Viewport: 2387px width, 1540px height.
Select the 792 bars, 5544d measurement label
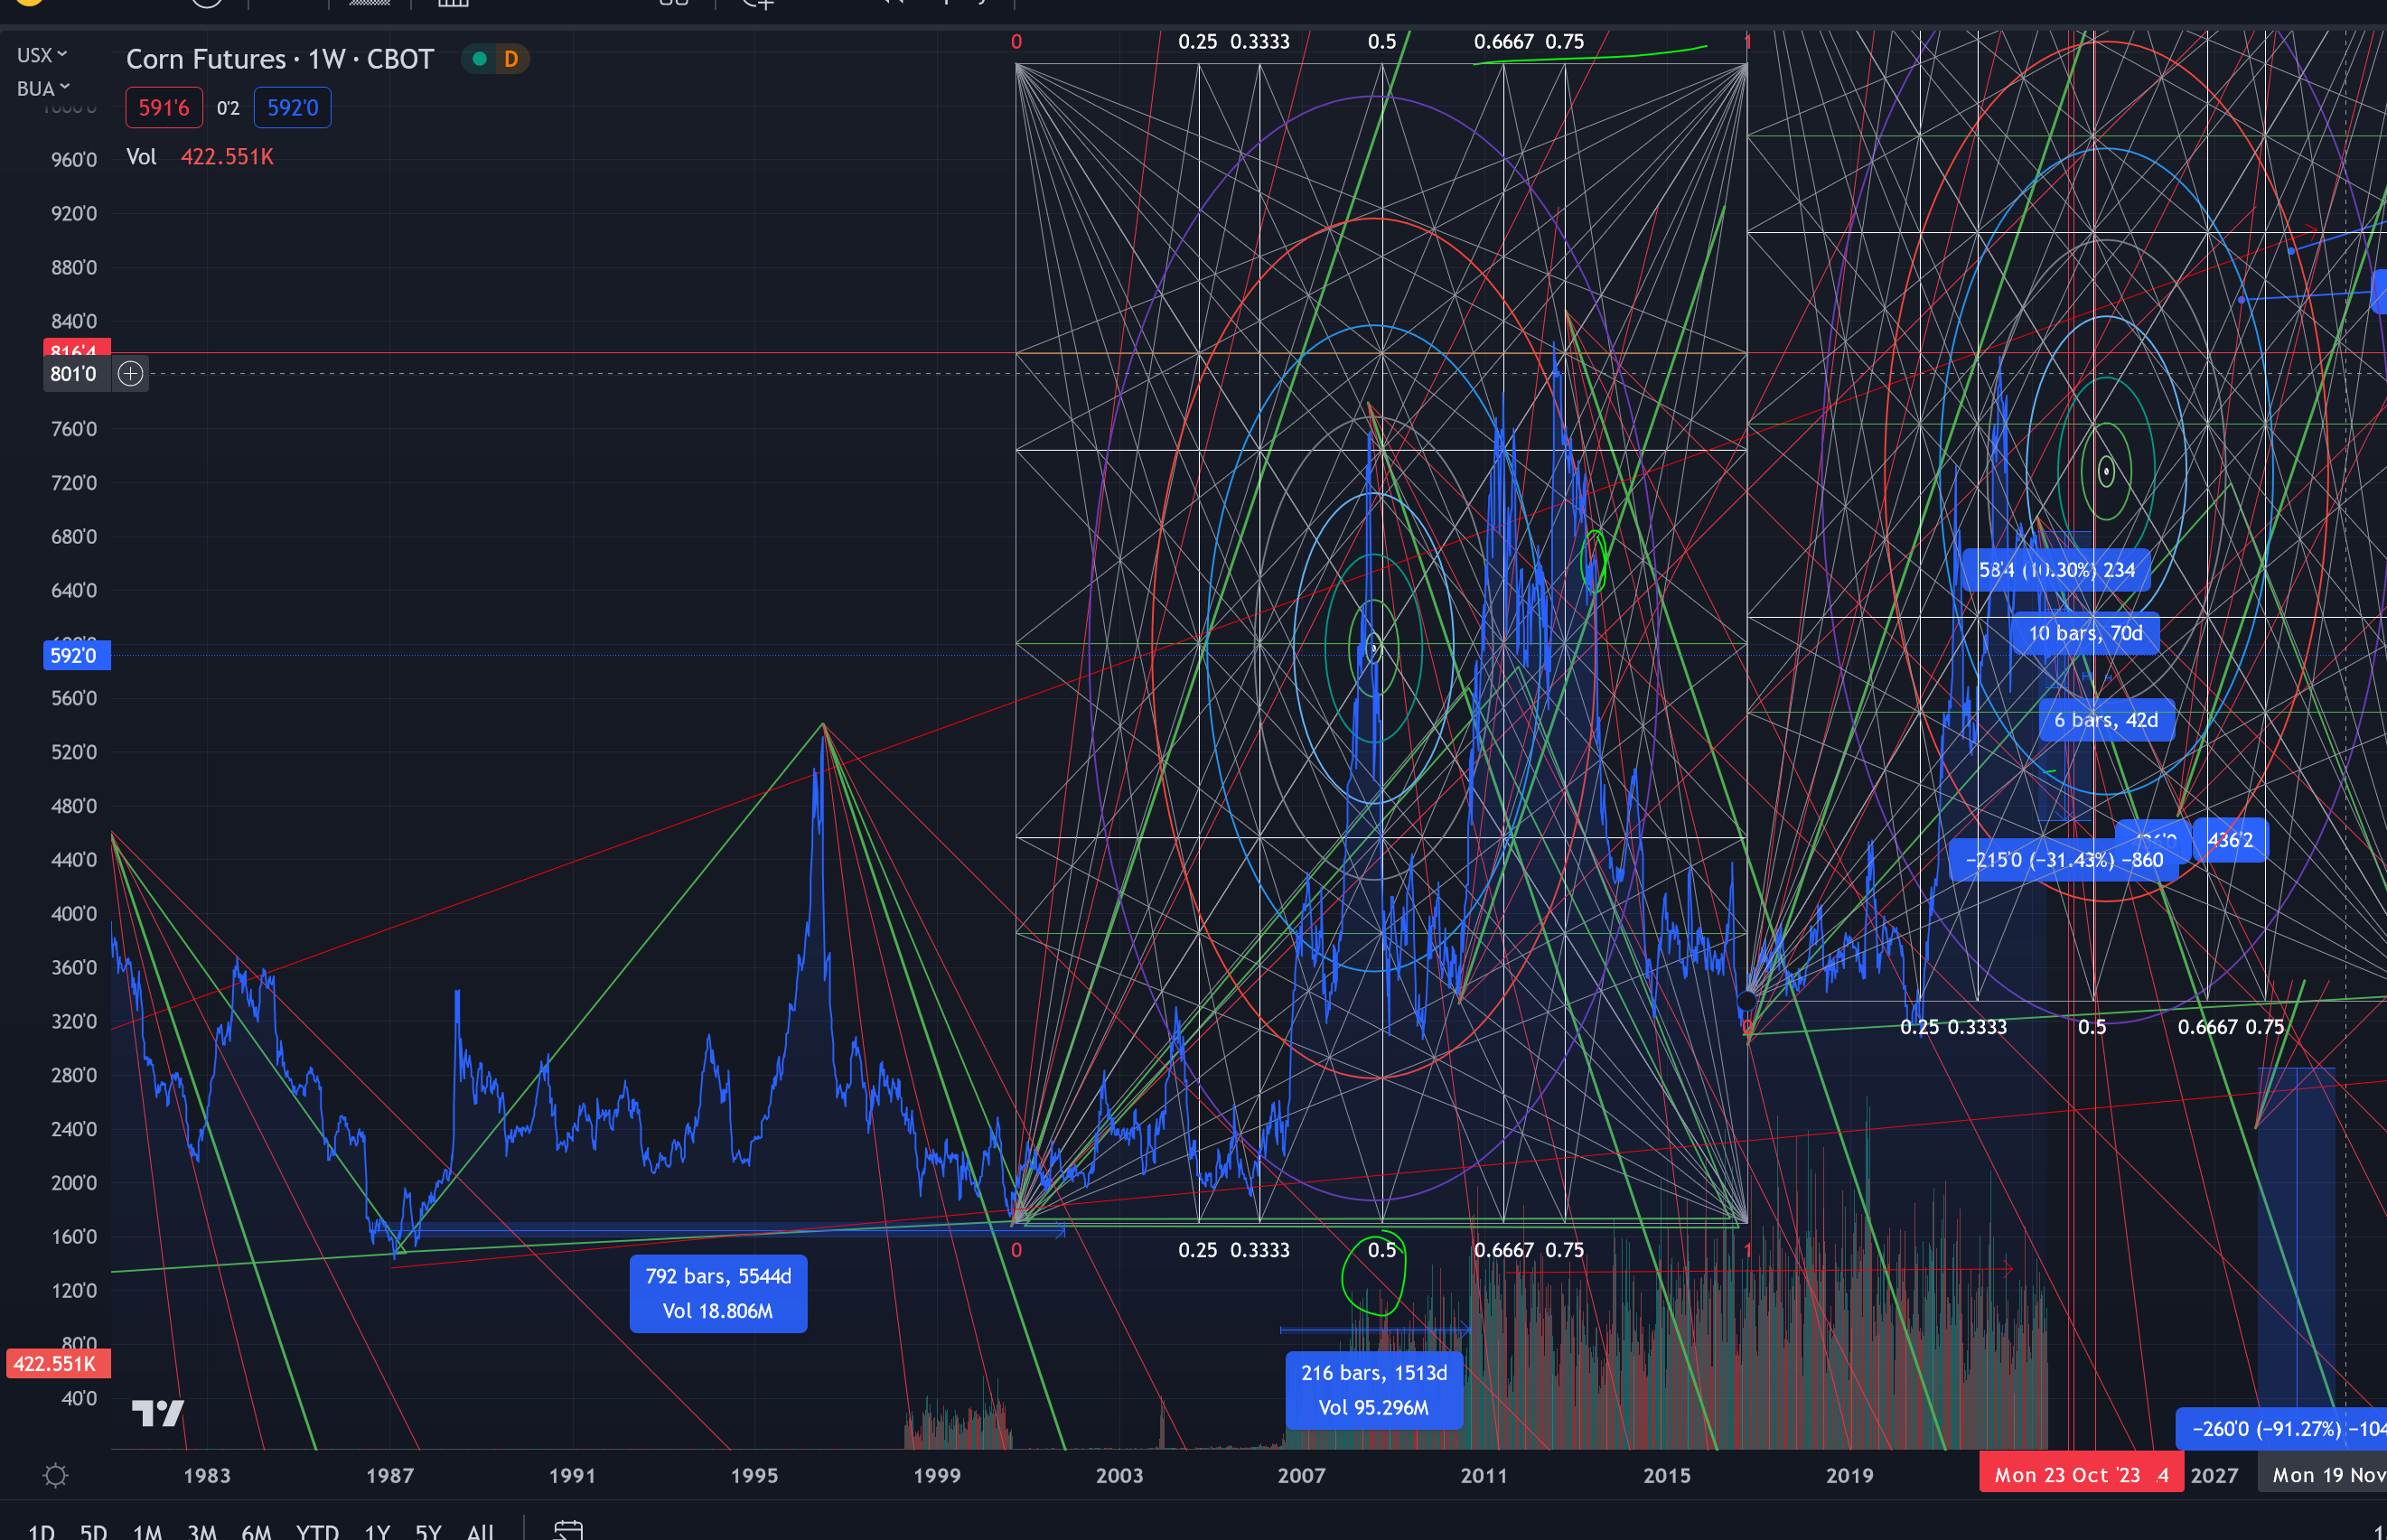(x=717, y=1293)
